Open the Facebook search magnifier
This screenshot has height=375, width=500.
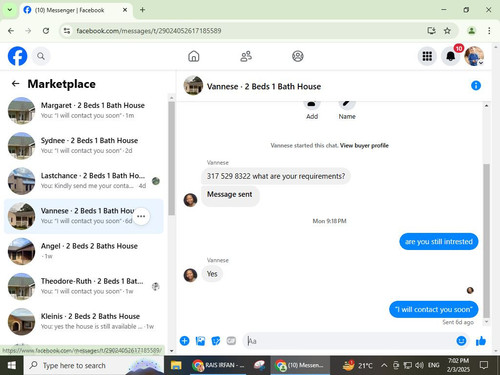tap(41, 56)
